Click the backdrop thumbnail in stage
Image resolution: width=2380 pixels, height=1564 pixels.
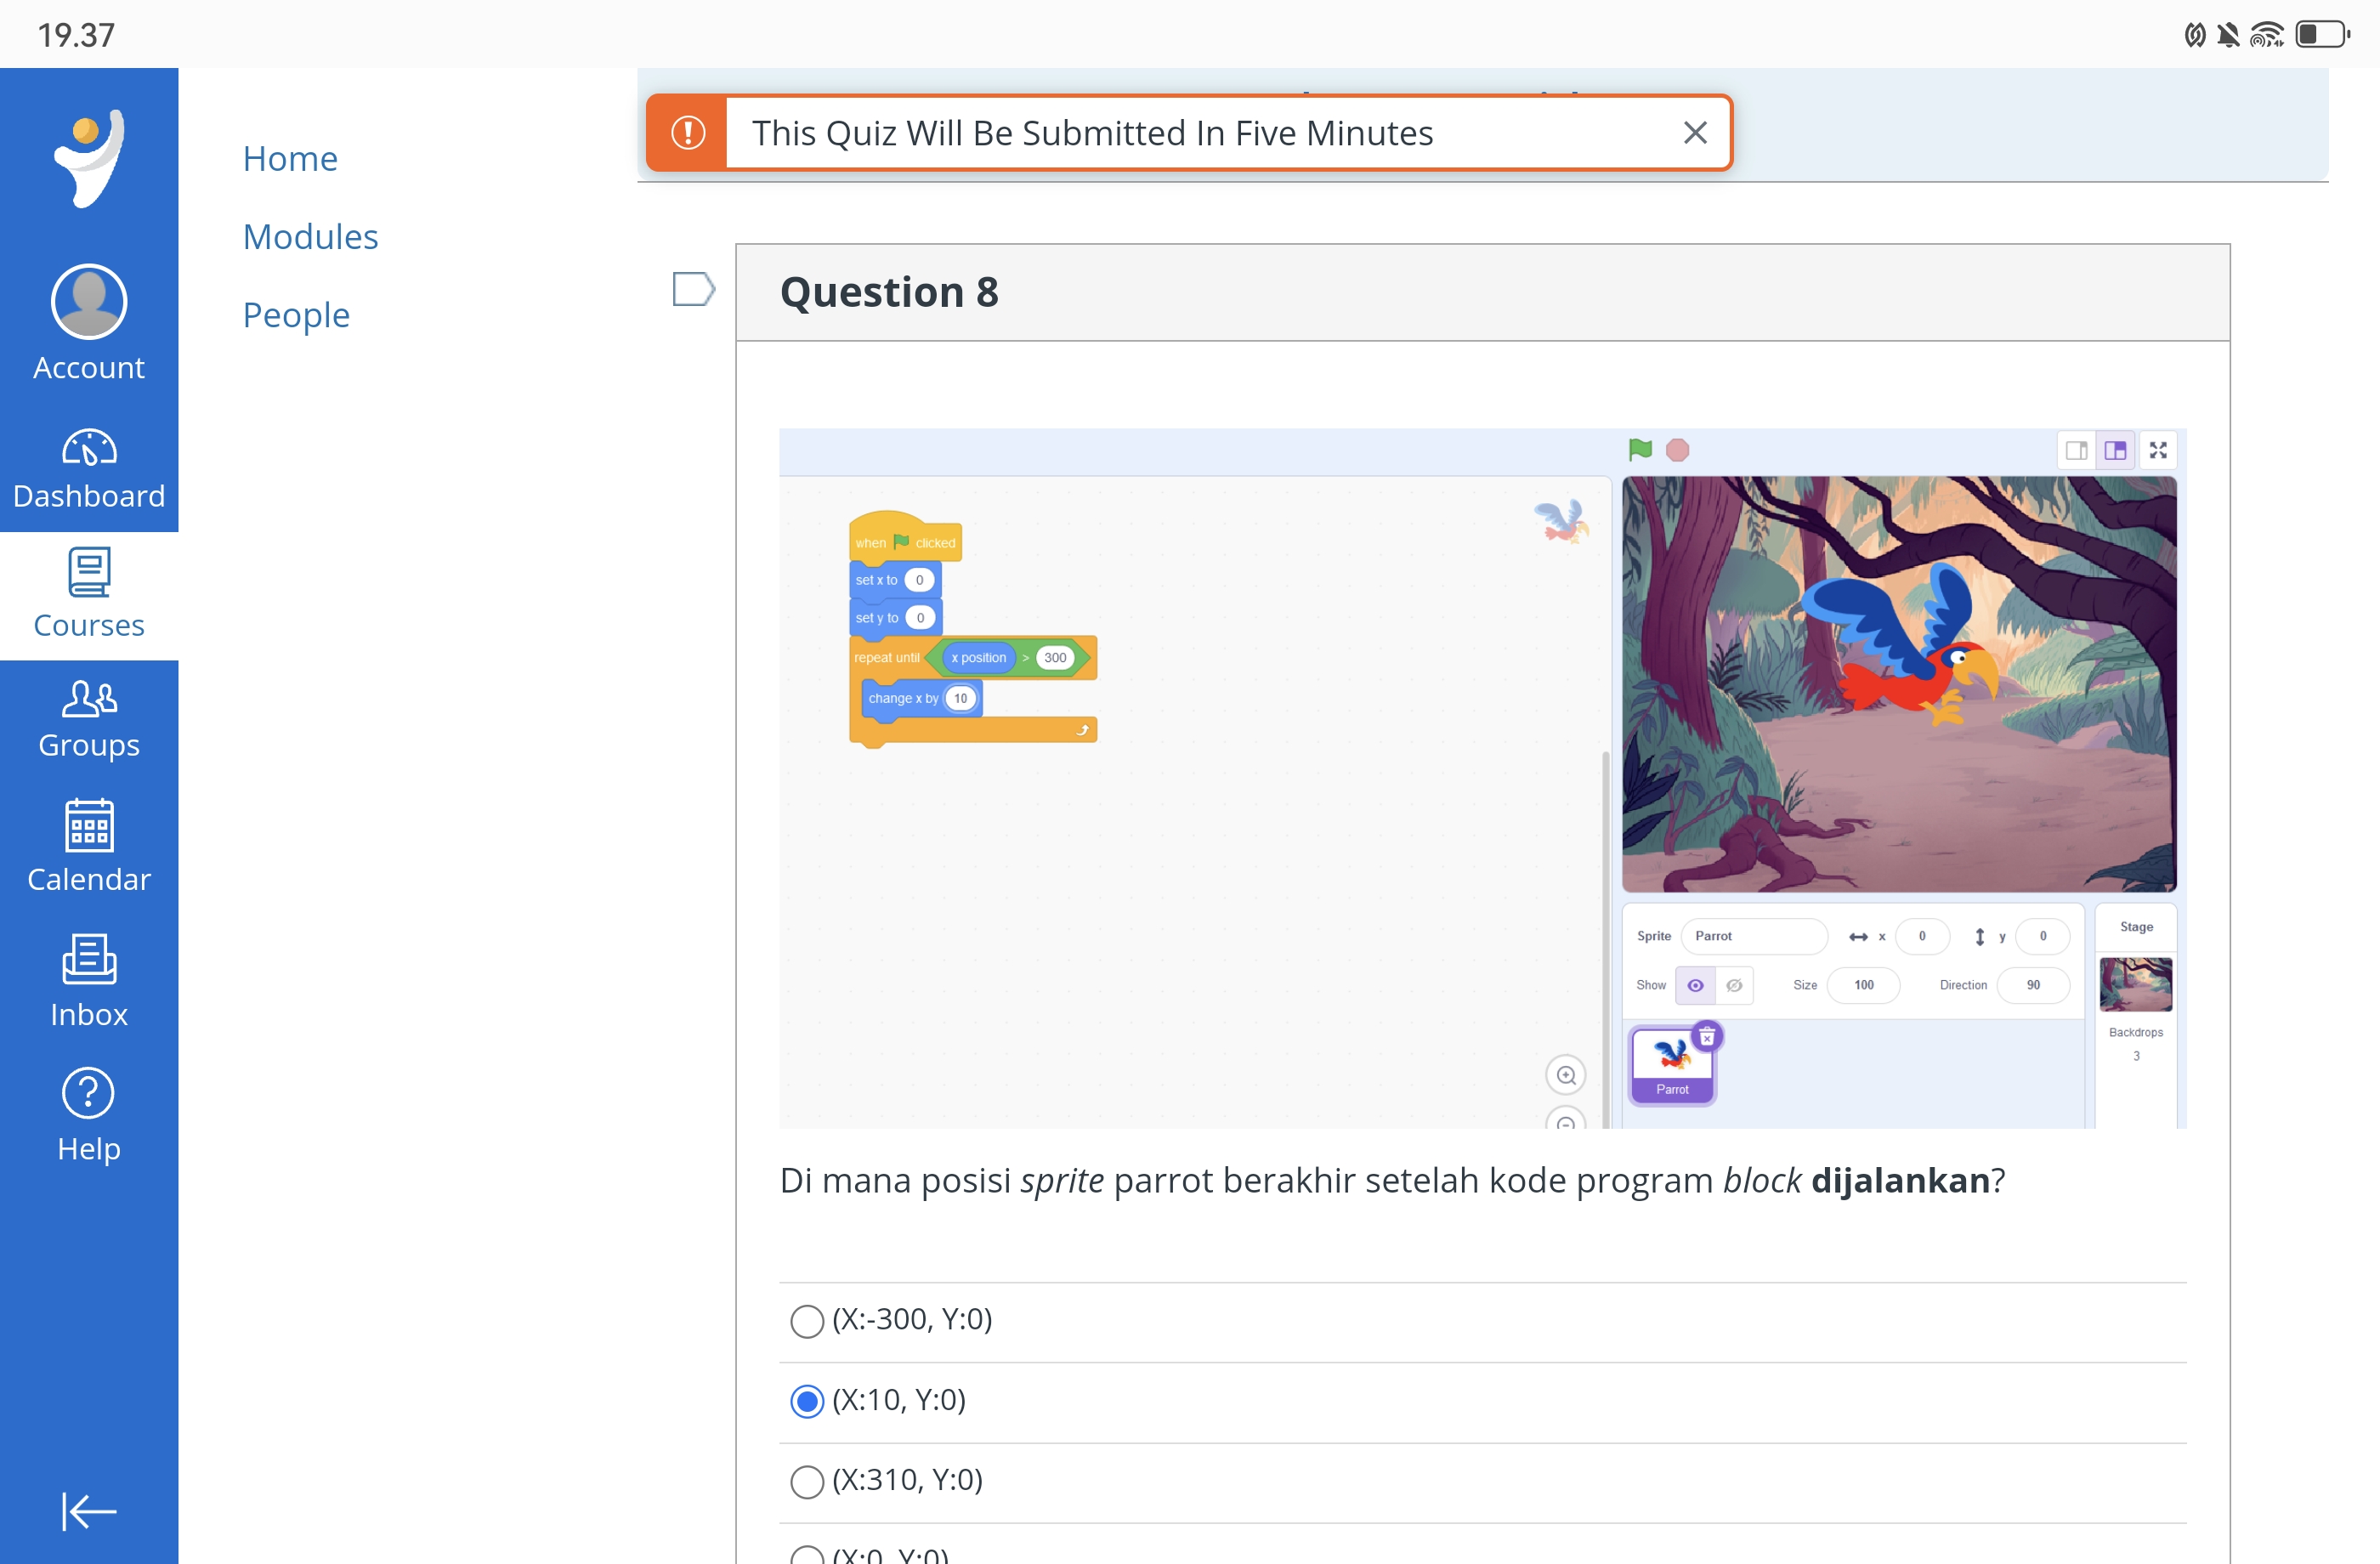coord(2134,984)
